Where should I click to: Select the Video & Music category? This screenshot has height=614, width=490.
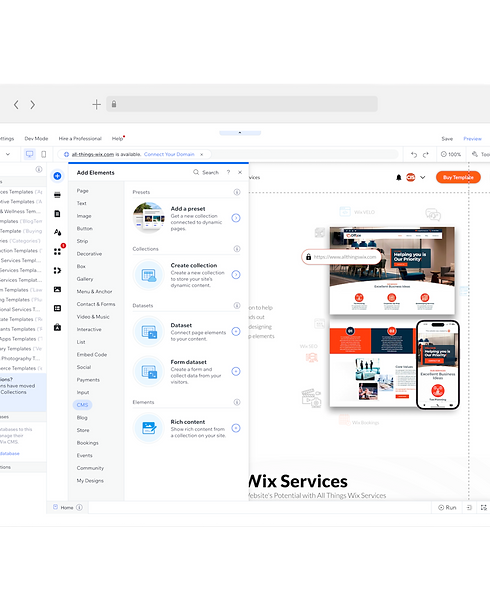pyautogui.click(x=93, y=317)
